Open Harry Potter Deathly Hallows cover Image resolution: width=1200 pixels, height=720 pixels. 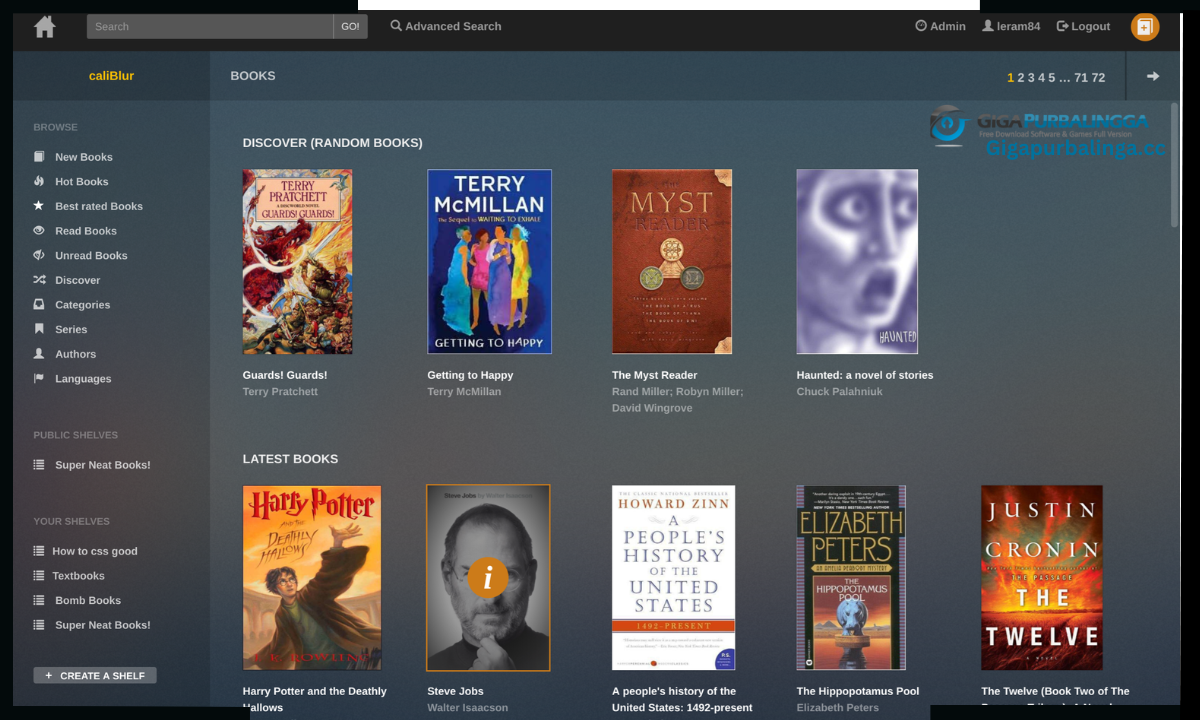tap(312, 578)
